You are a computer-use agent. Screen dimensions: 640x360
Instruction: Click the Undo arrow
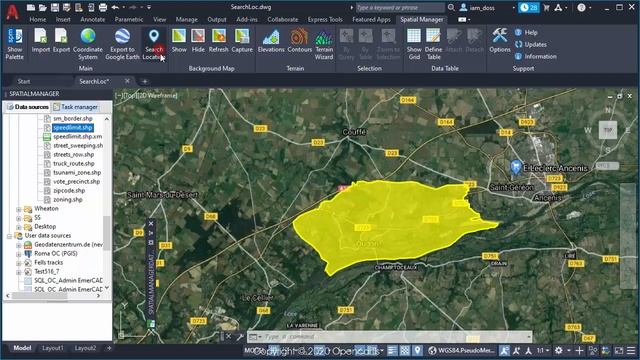pos(115,7)
